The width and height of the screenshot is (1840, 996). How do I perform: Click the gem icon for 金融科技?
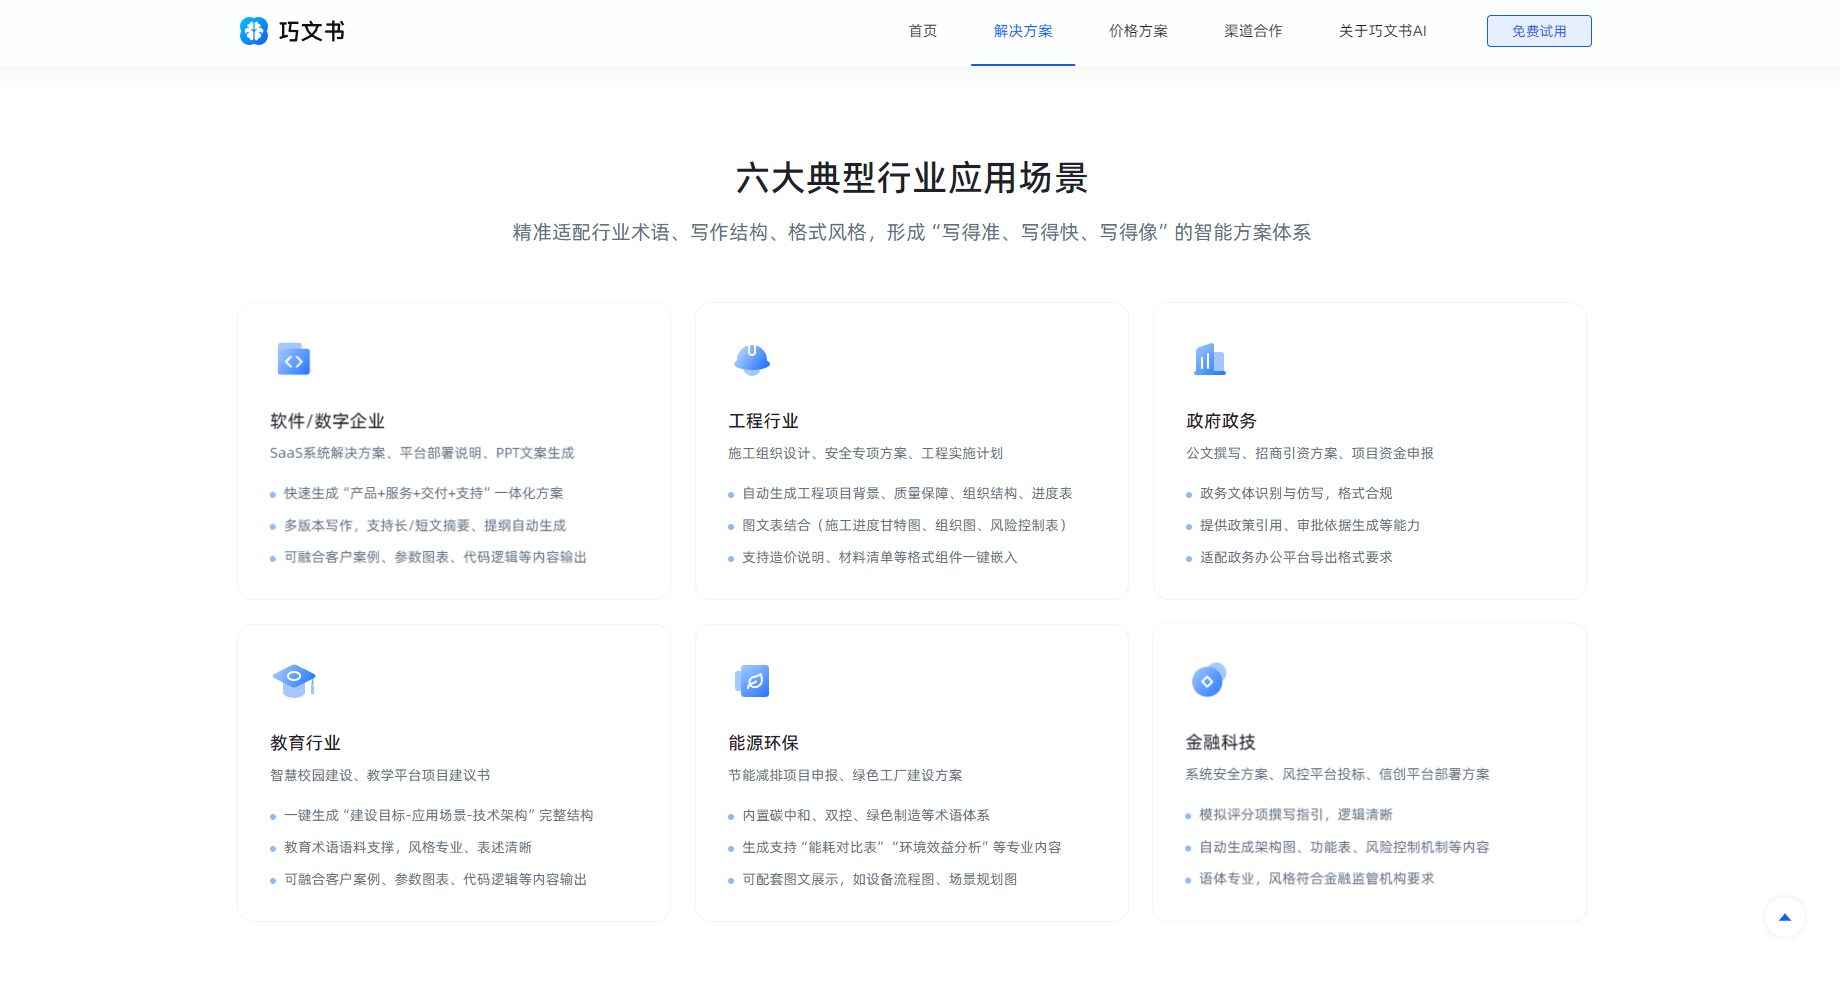(x=1208, y=680)
